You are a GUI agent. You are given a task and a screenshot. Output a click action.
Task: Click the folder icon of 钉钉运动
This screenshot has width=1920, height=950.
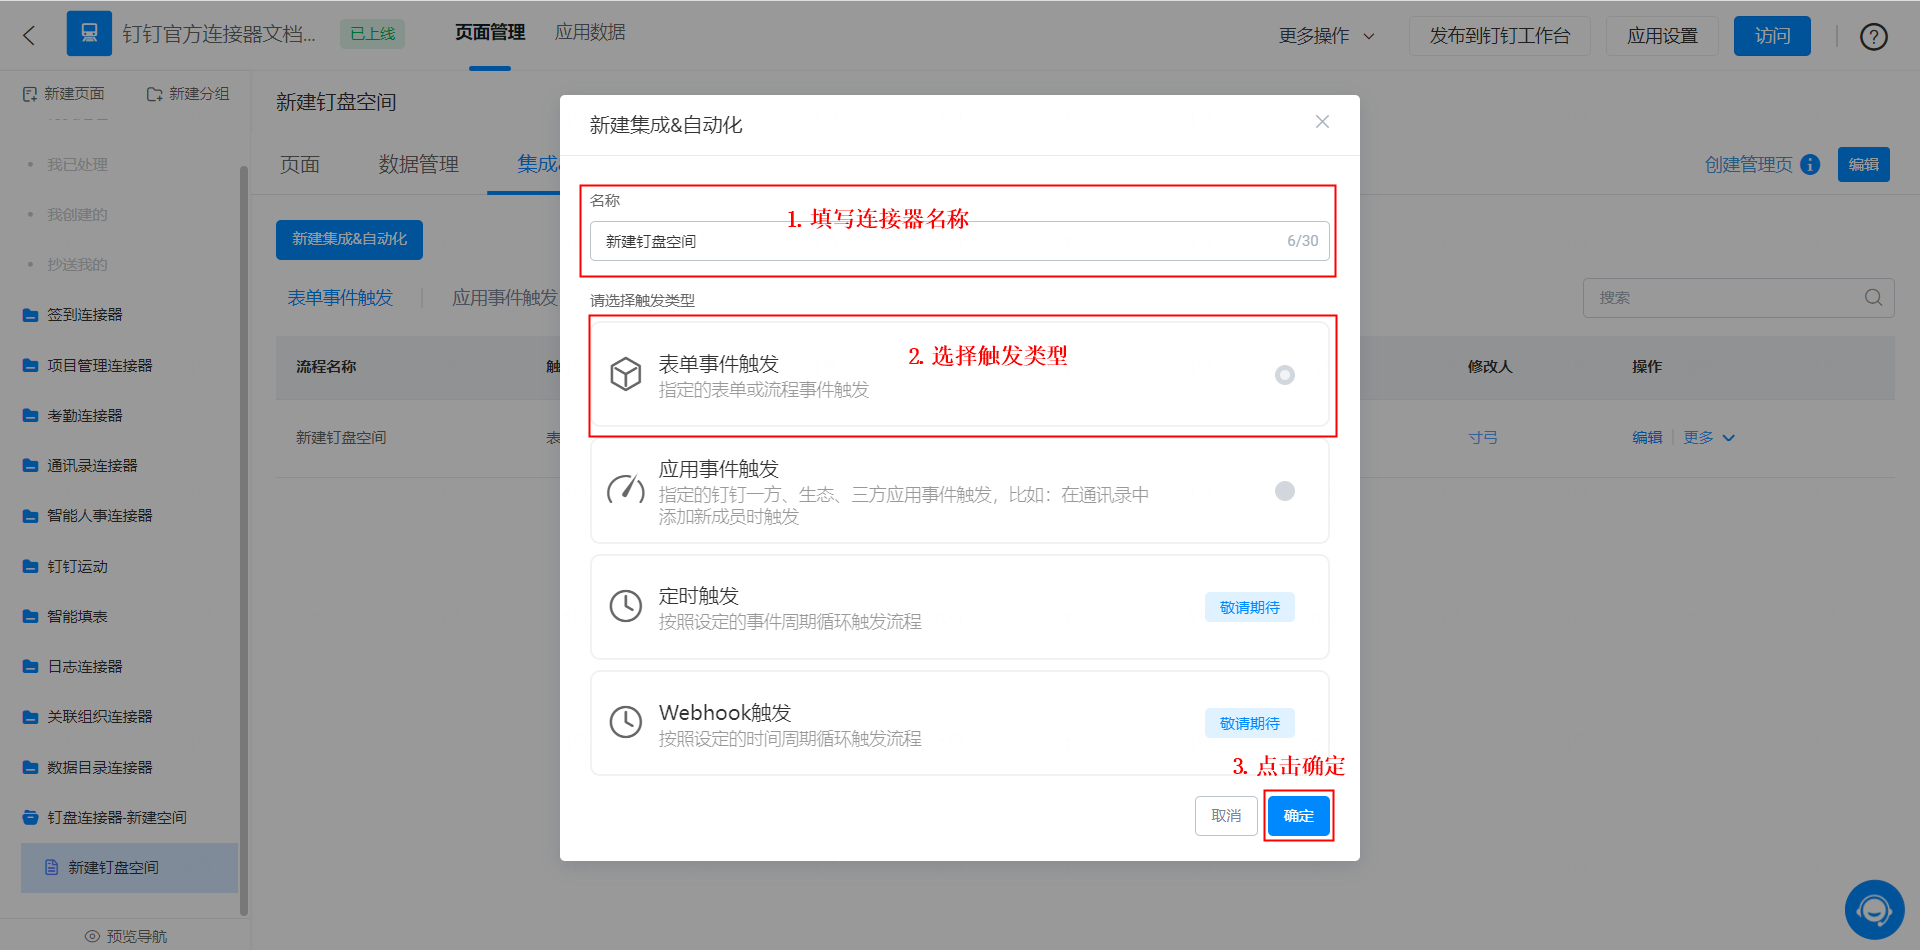point(30,567)
